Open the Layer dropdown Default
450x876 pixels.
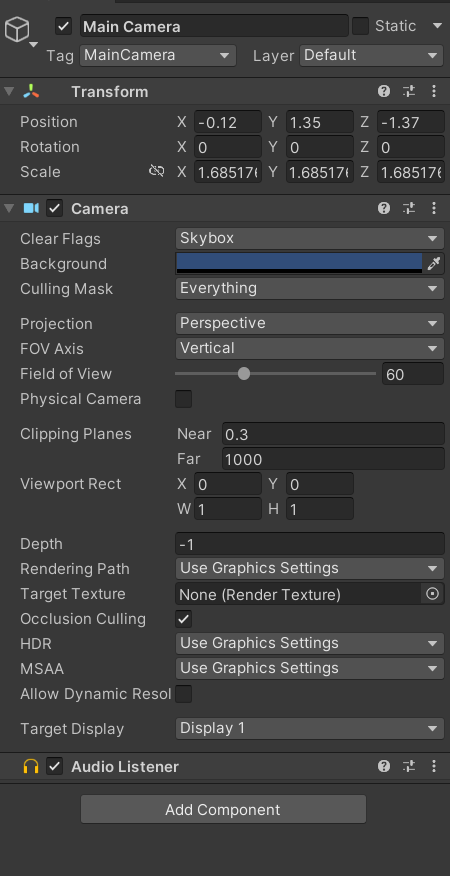click(371, 55)
